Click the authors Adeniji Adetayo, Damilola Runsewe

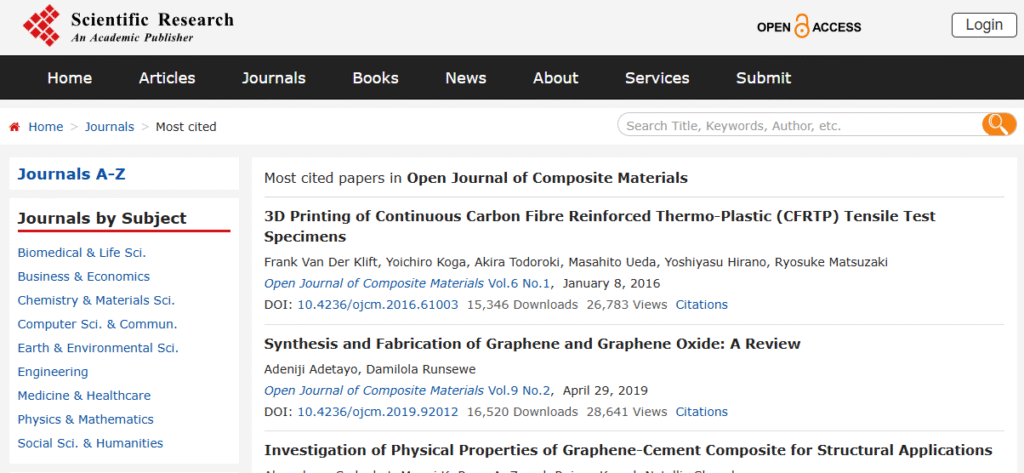coord(370,370)
